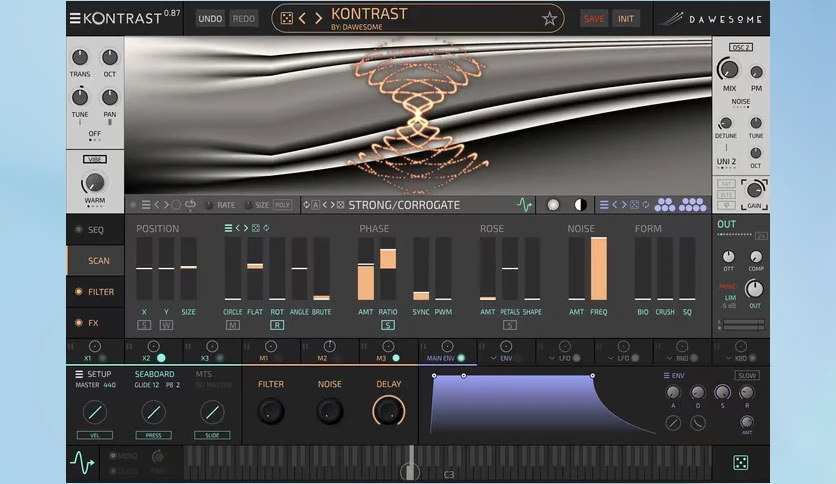Click the five-dot purple cluster icon

point(665,205)
